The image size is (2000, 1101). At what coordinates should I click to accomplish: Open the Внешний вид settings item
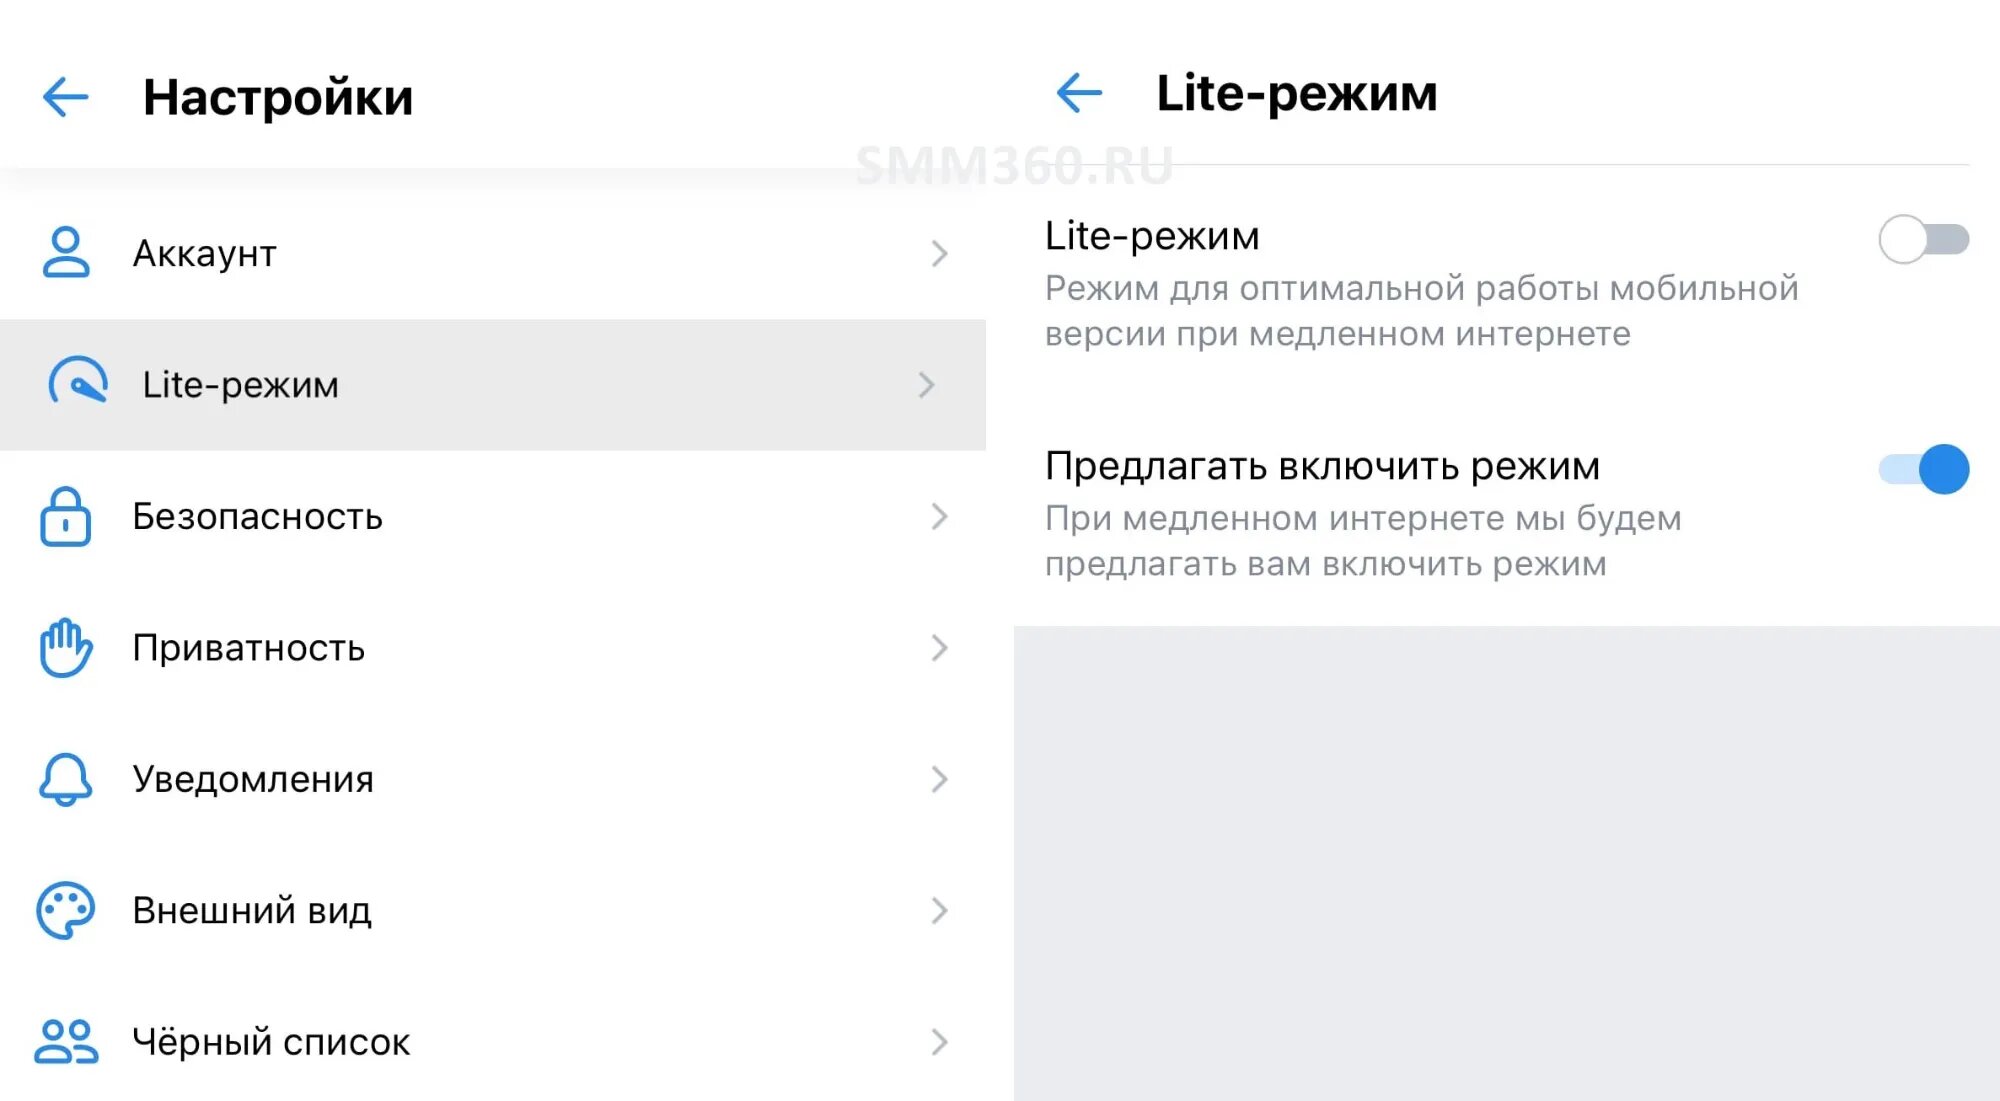(493, 910)
